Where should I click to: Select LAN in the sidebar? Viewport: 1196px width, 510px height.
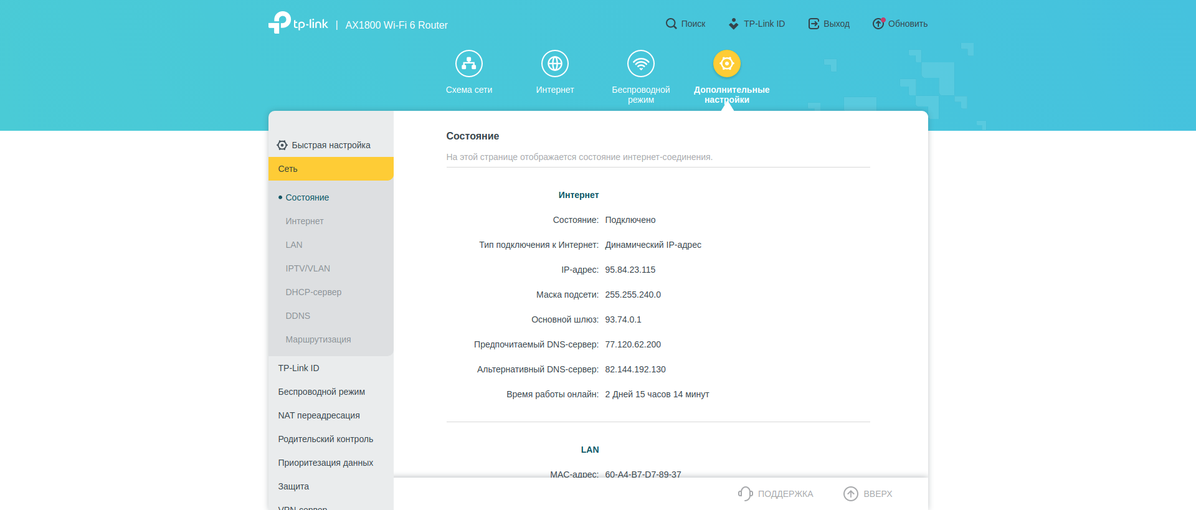(x=294, y=245)
